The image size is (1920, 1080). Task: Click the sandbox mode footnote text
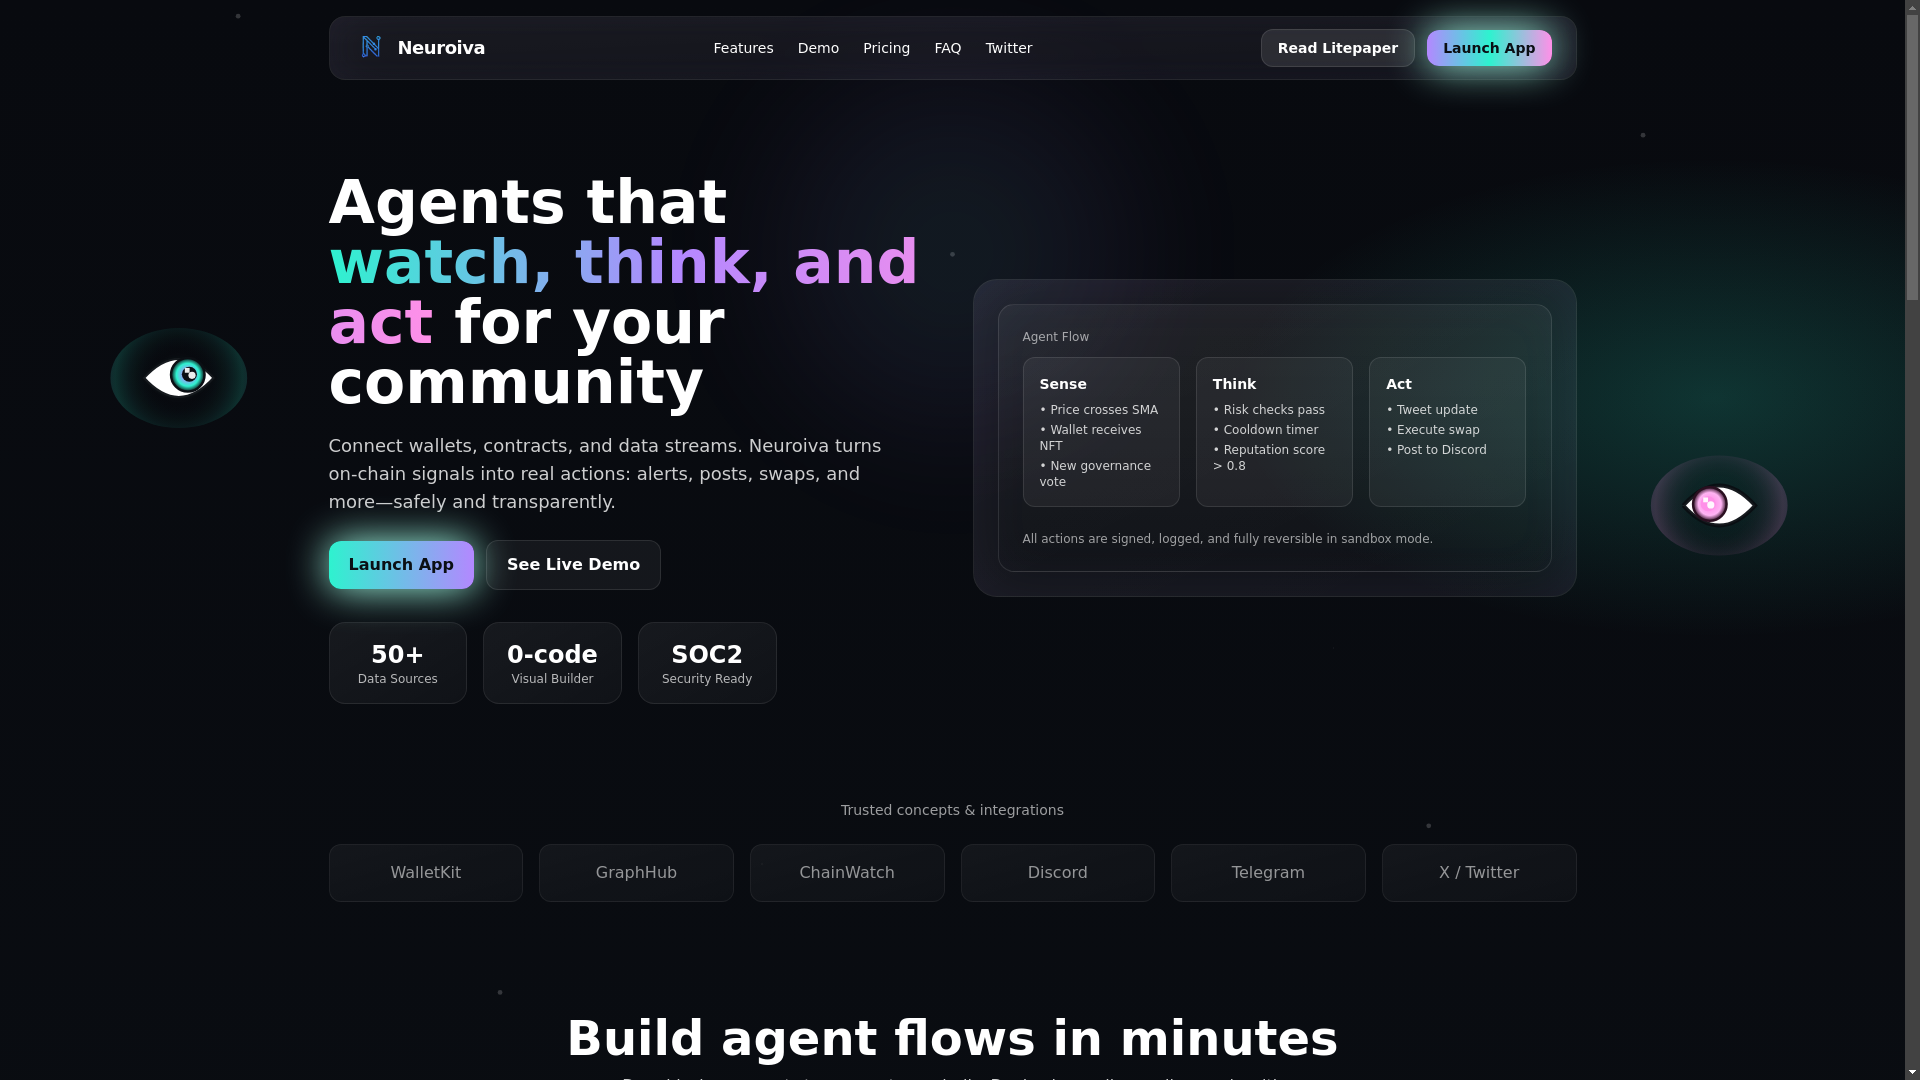click(1227, 539)
